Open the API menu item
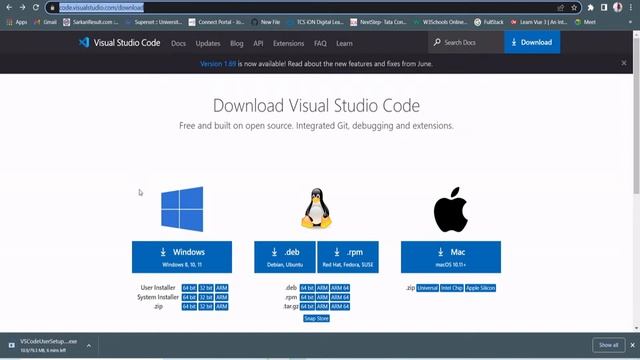This screenshot has height=360, width=640. [258, 43]
